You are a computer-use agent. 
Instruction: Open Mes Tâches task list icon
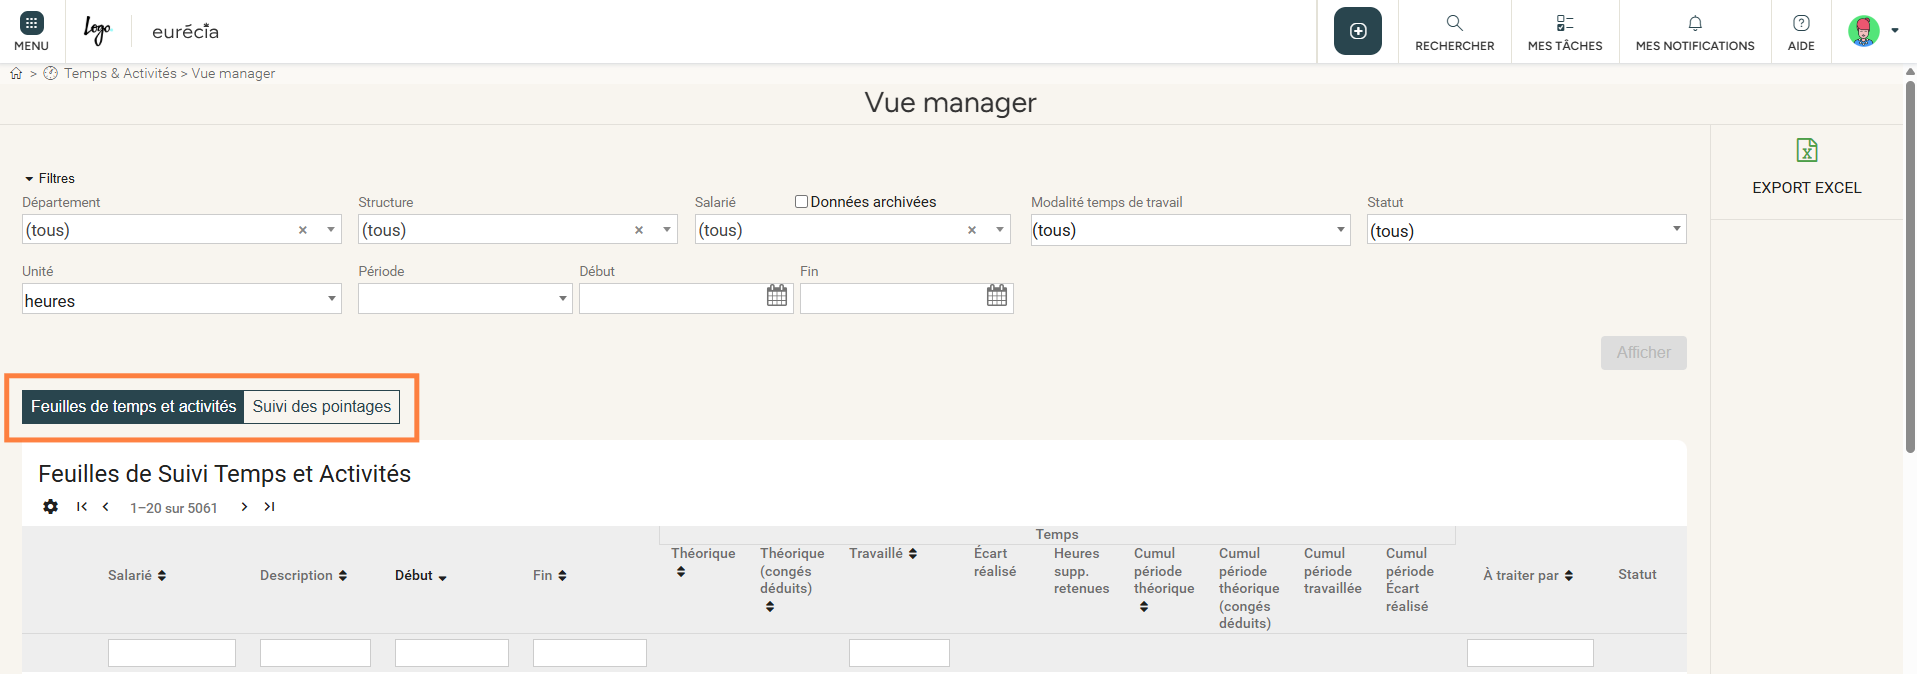[x=1564, y=23]
